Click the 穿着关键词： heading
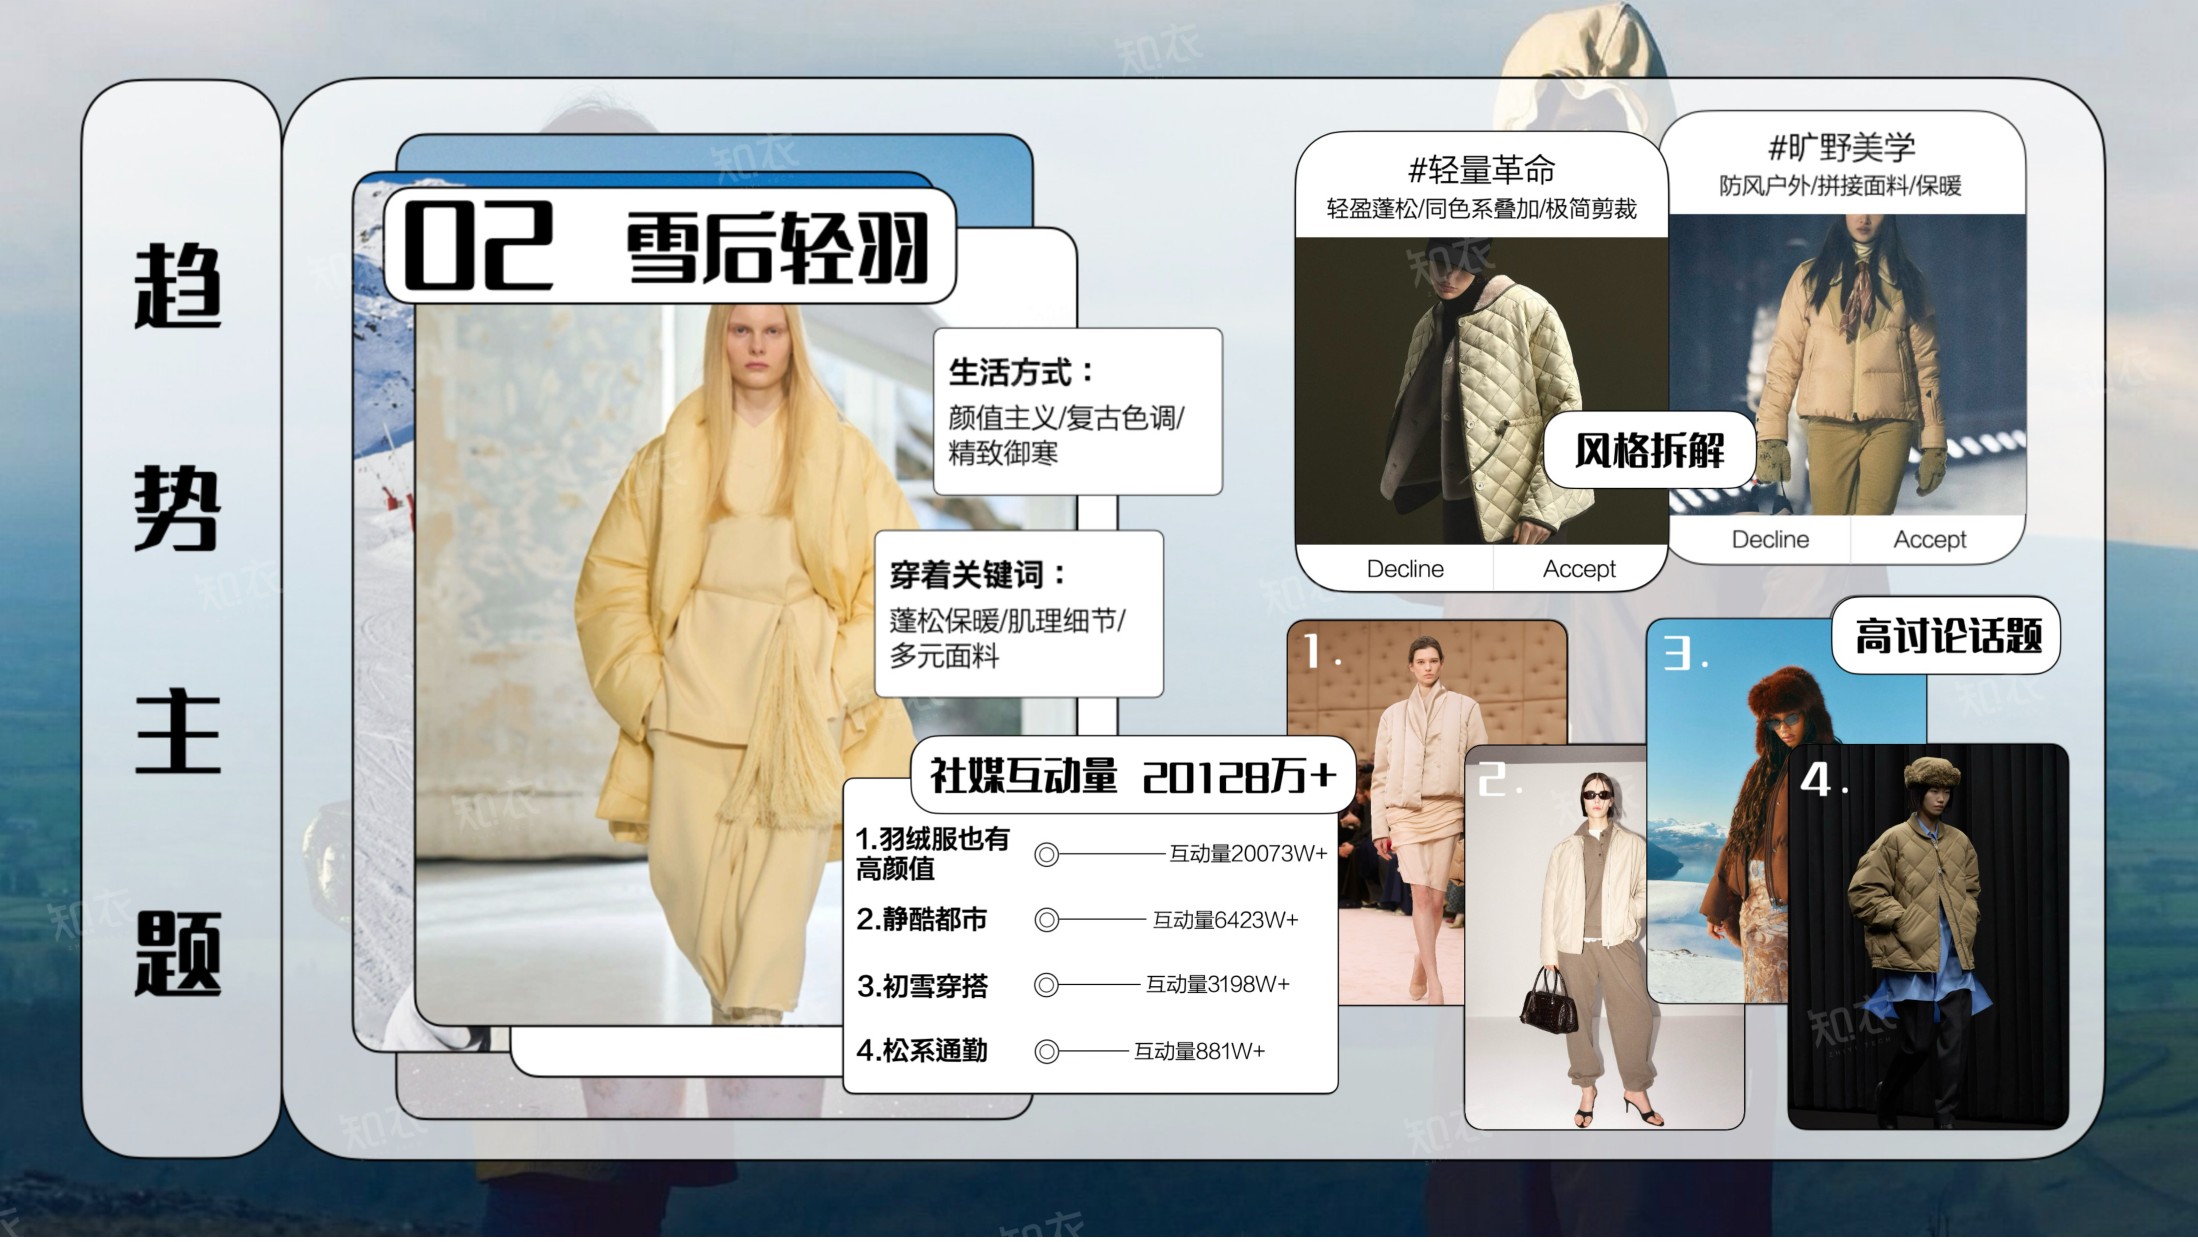The width and height of the screenshot is (2198, 1242). (x=979, y=575)
